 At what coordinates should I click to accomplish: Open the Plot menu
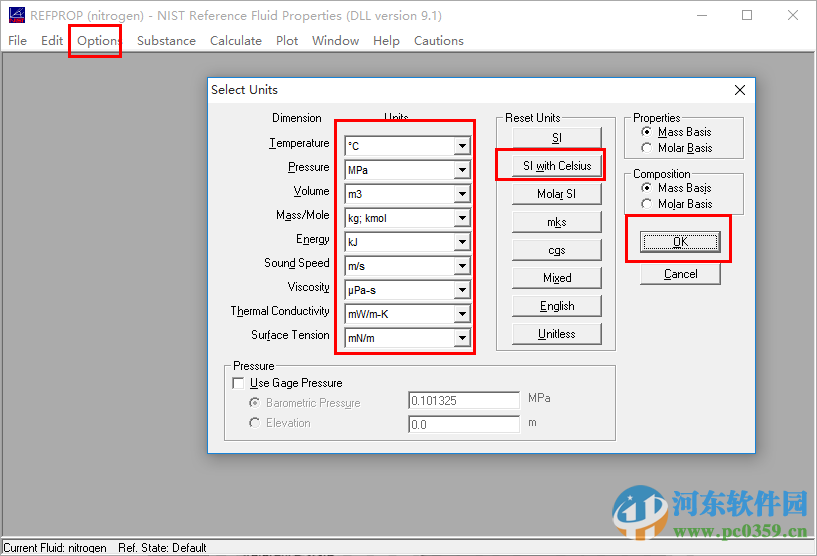tap(287, 41)
